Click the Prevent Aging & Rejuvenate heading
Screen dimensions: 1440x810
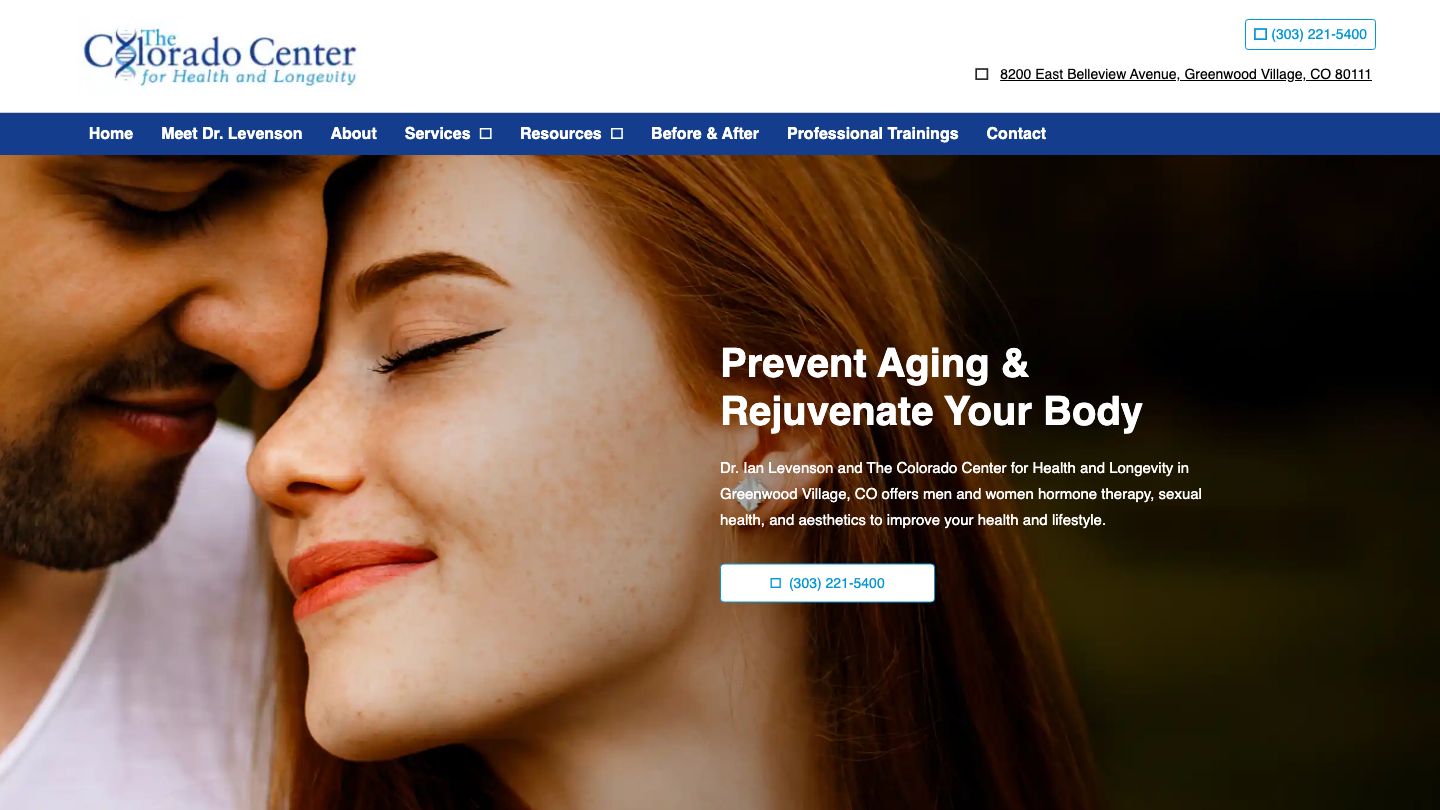pos(931,388)
